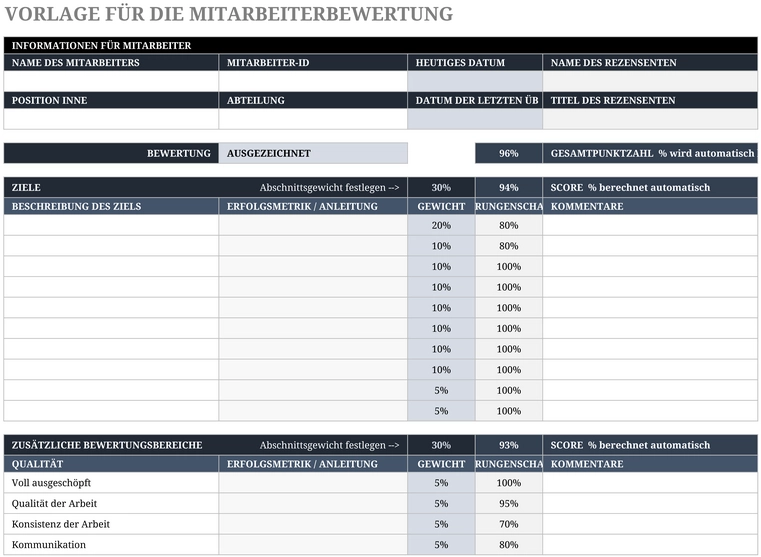
Task: Click the comments cell in the 20% row
Action: pyautogui.click(x=650, y=225)
